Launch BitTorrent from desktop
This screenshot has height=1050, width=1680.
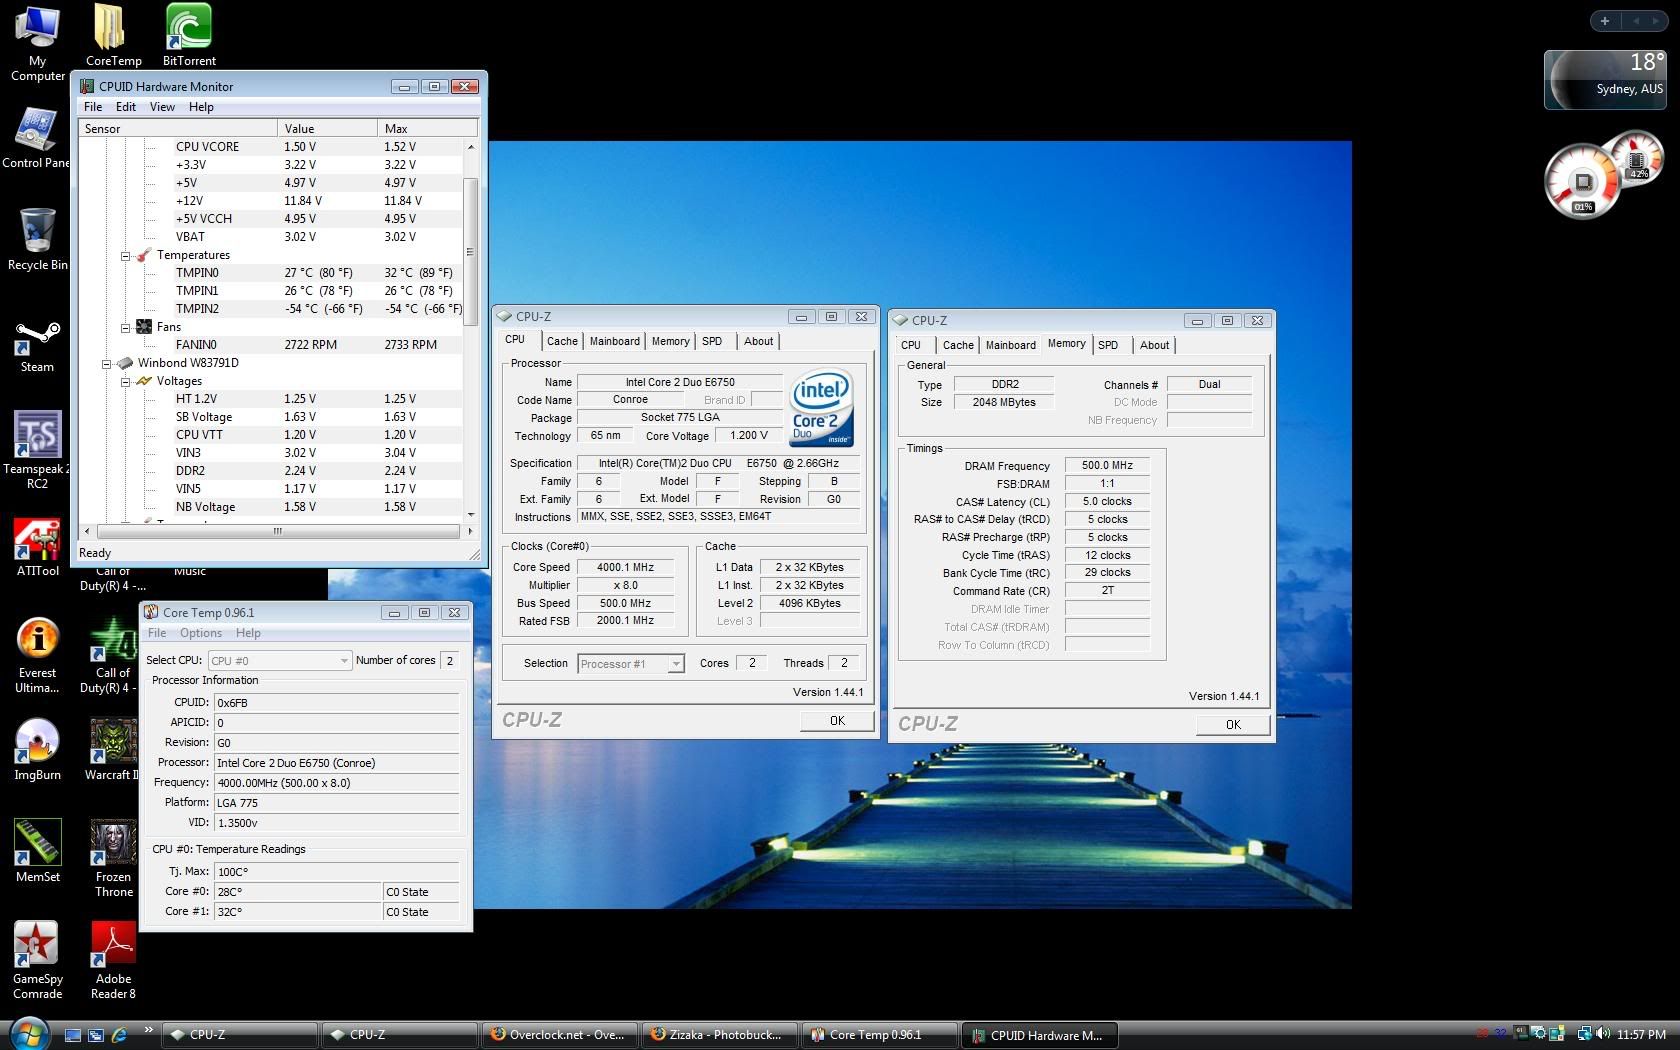pyautogui.click(x=189, y=36)
